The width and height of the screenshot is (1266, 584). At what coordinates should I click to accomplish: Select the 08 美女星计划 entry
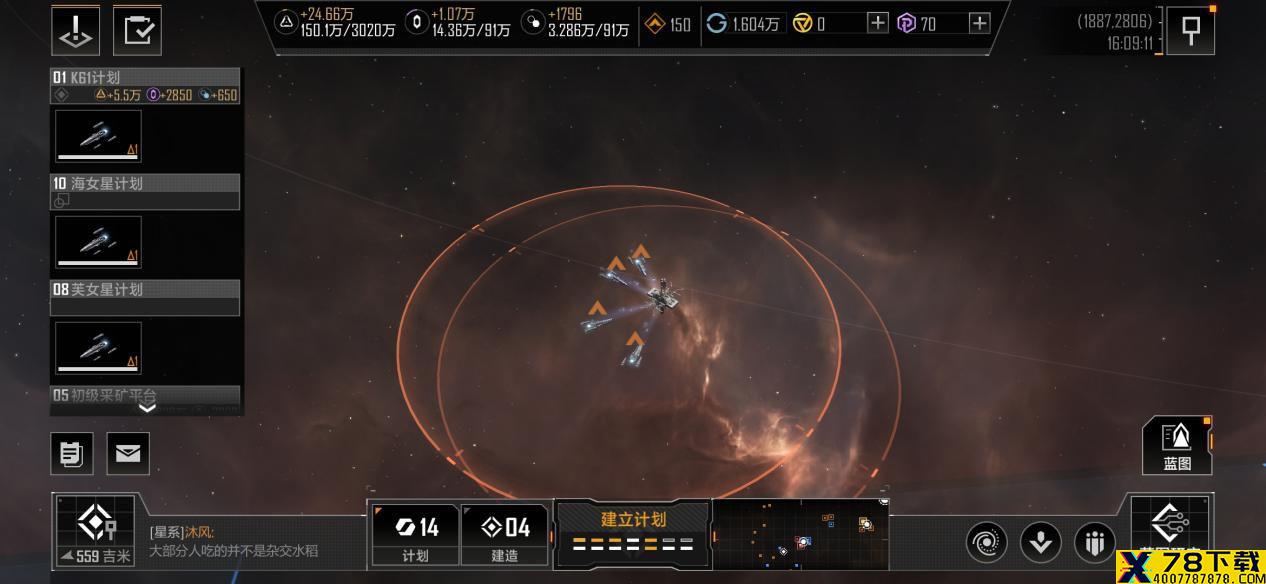click(145, 298)
